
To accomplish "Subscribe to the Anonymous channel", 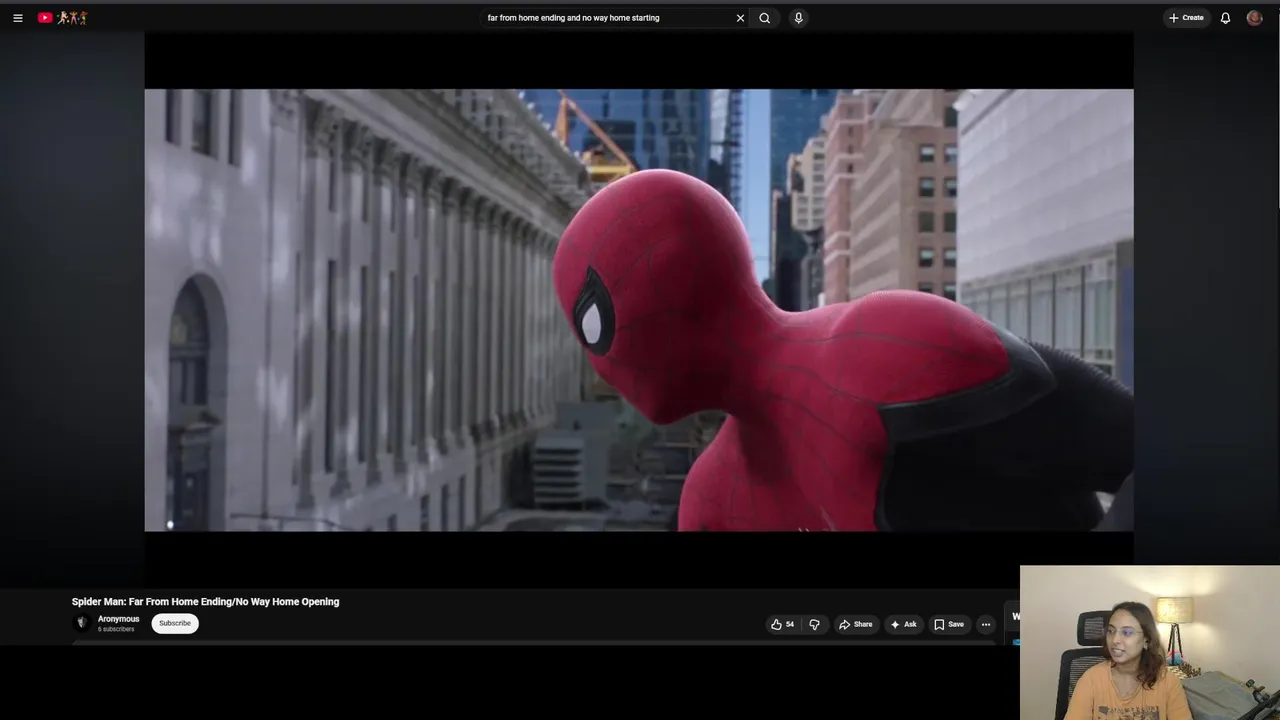I will (x=175, y=623).
